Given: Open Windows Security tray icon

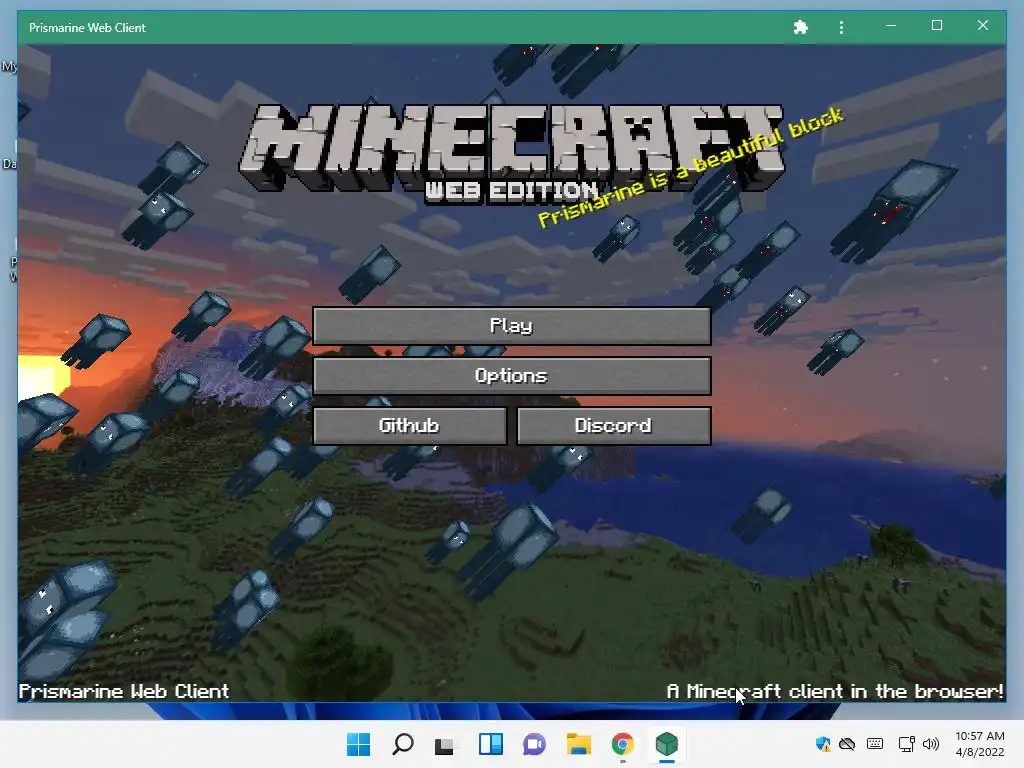Looking at the screenshot, I should [x=823, y=744].
